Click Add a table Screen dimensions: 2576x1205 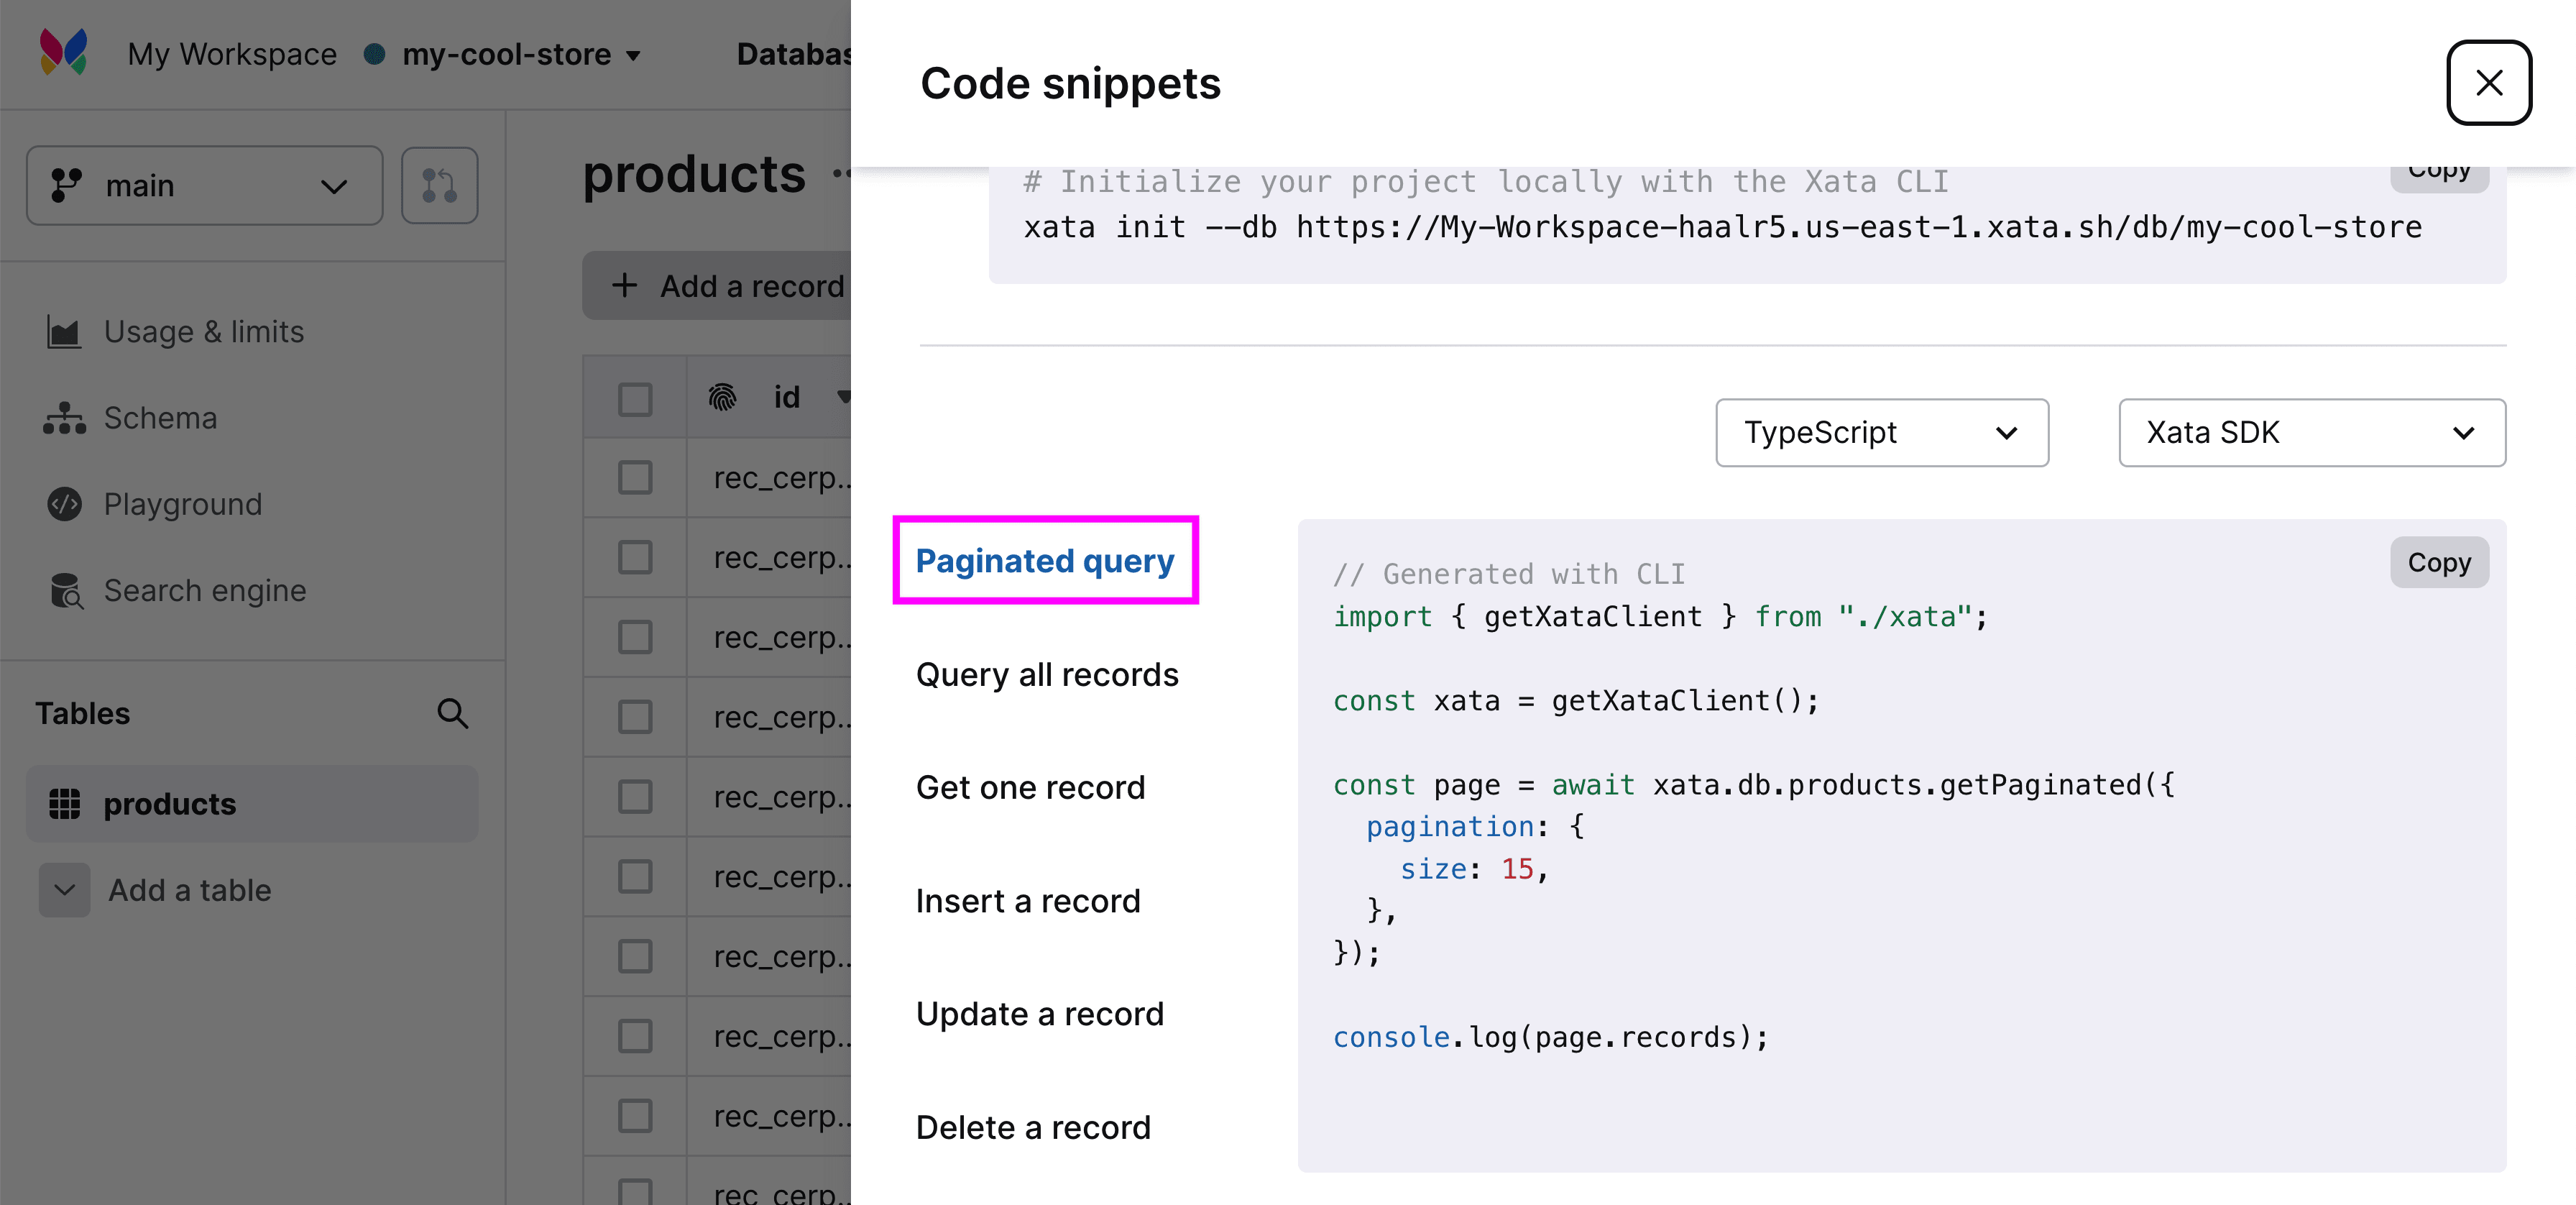point(189,890)
